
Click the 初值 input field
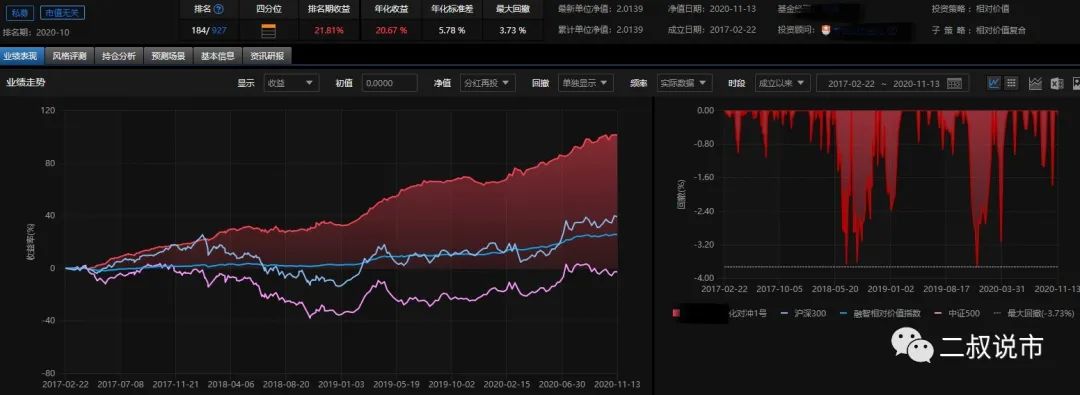tap(390, 83)
